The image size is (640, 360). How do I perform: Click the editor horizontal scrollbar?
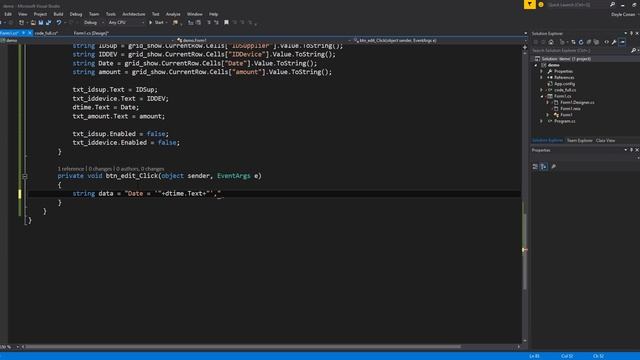(243, 347)
